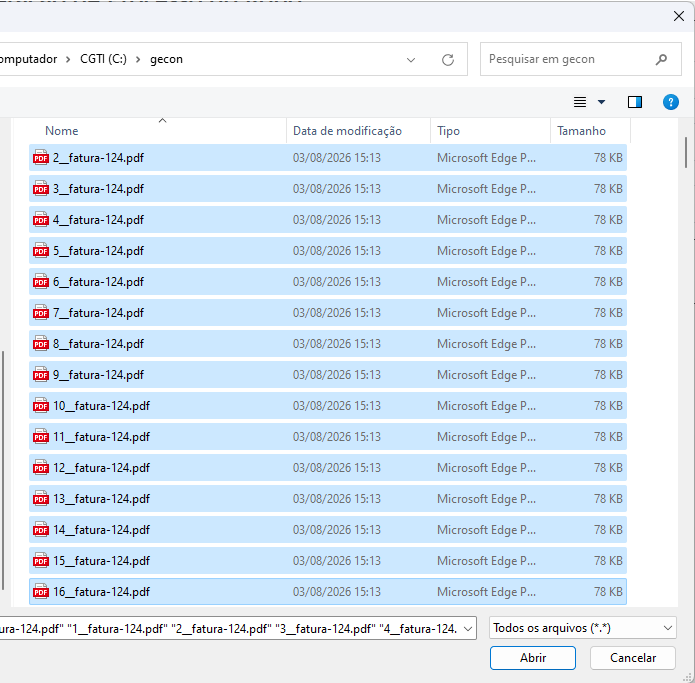Select file name 16__fatura-124.pdf
The width and height of the screenshot is (695, 683).
[x=102, y=592]
